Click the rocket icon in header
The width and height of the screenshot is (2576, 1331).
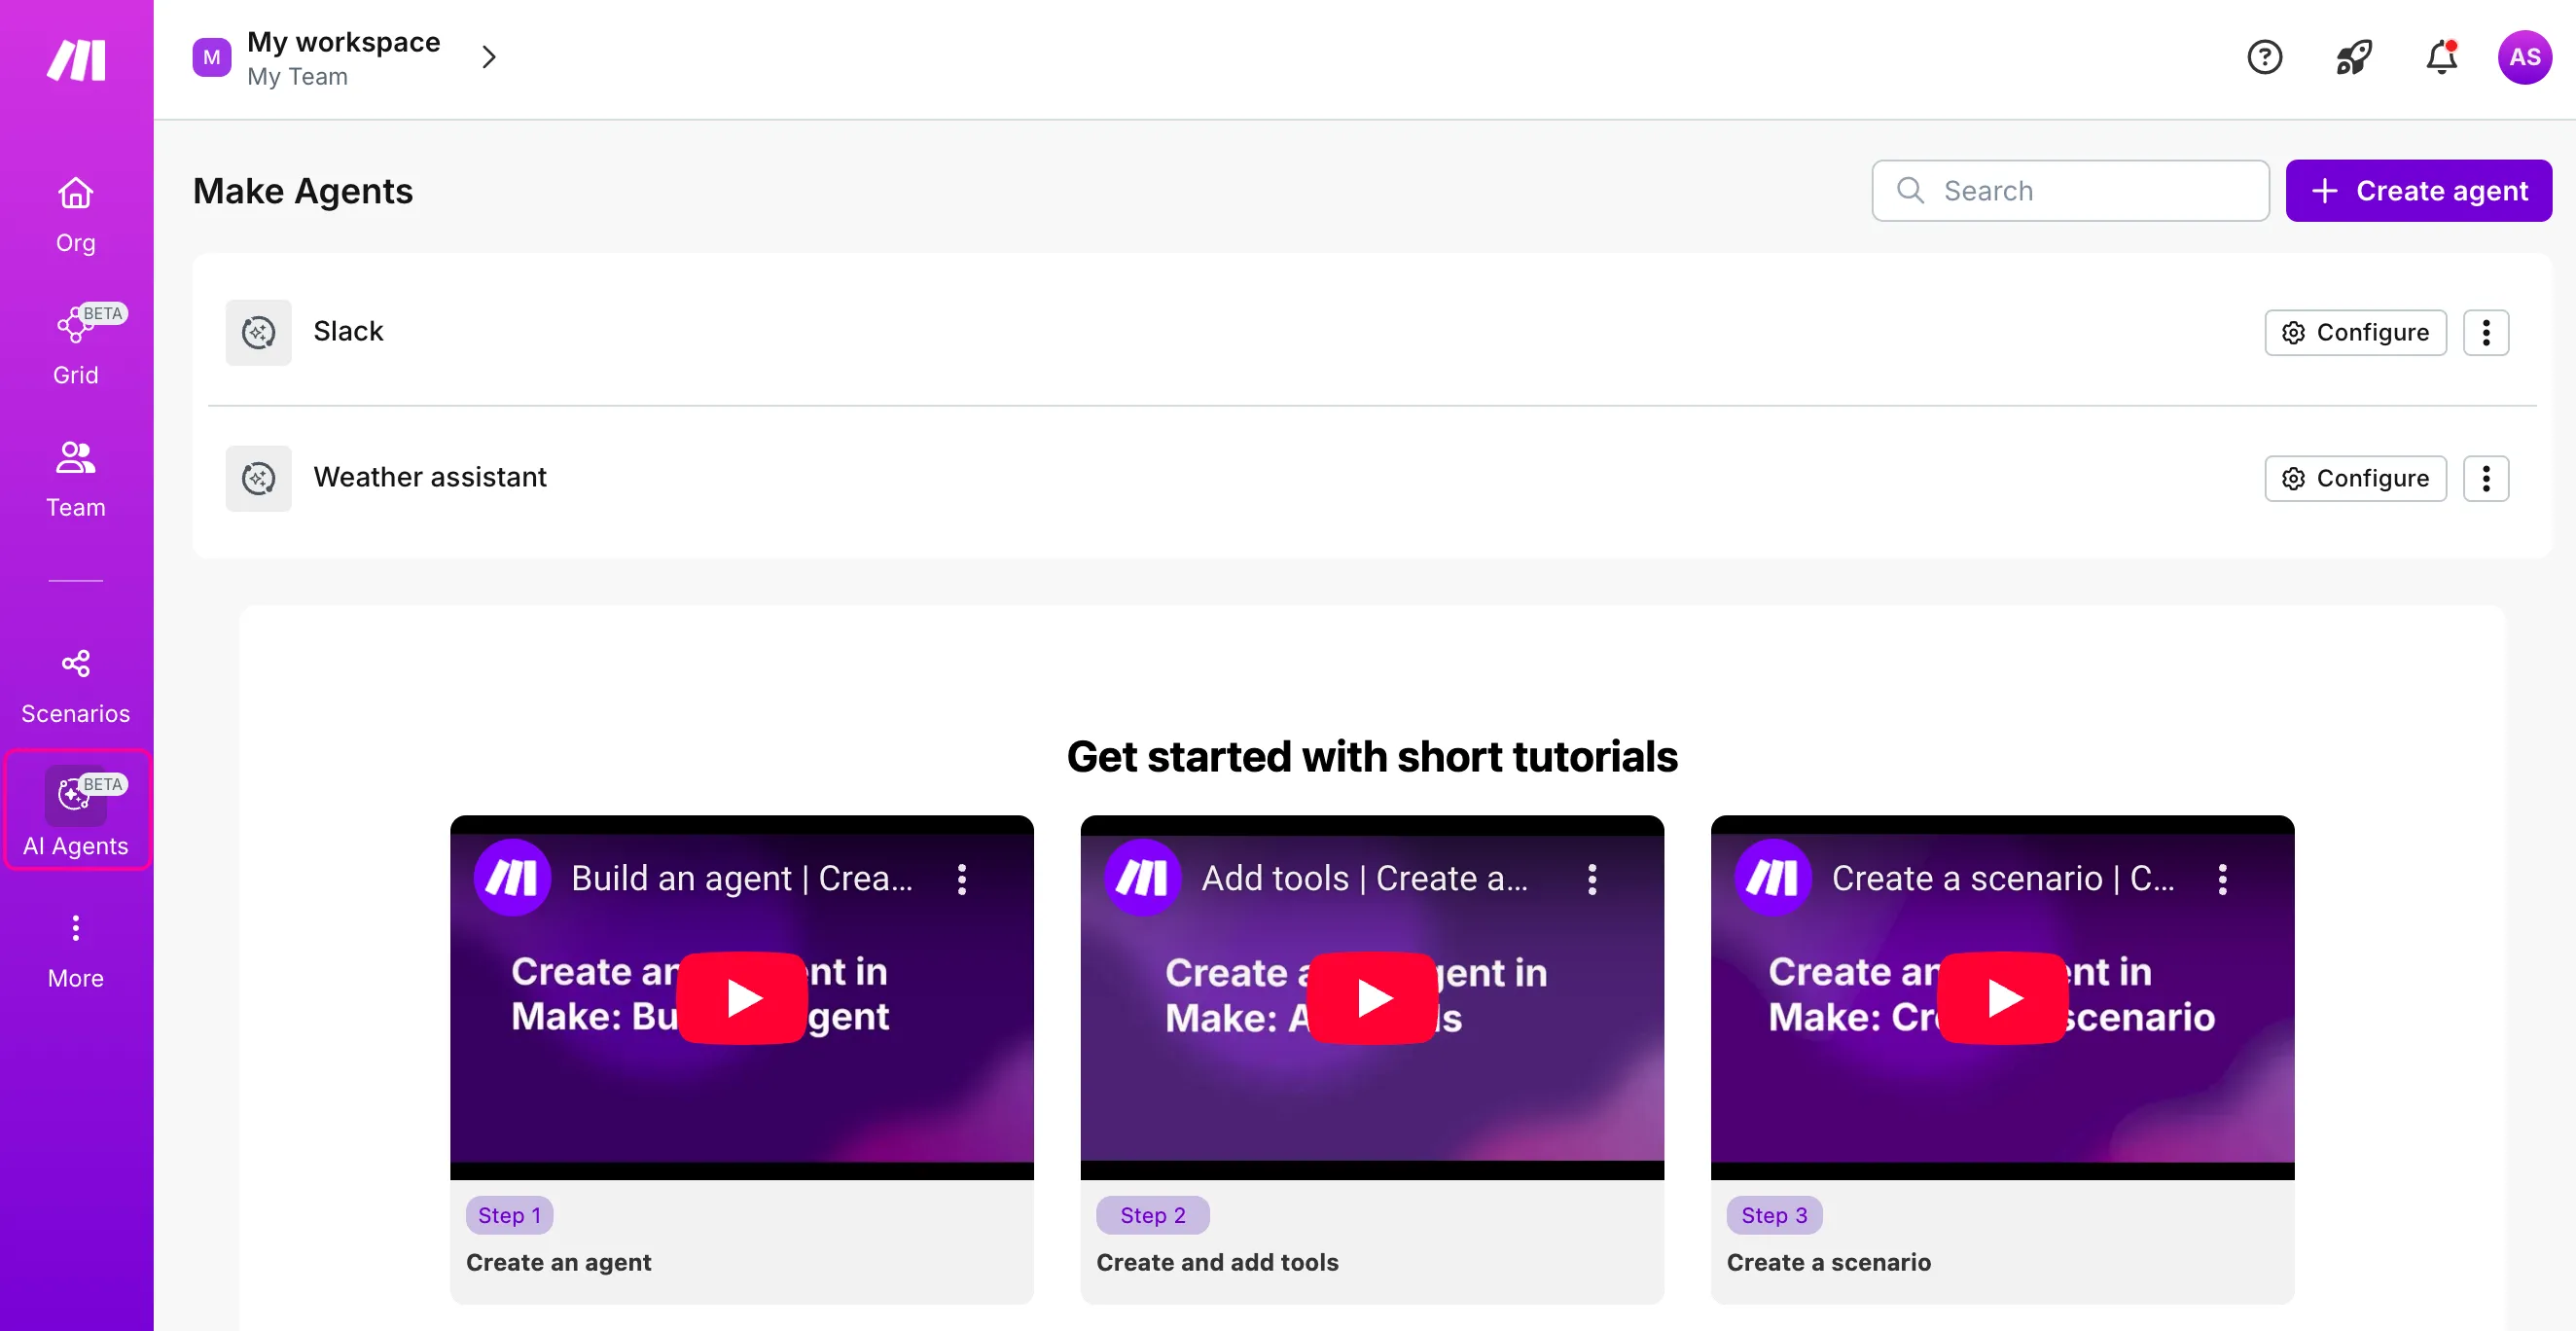click(x=2353, y=58)
